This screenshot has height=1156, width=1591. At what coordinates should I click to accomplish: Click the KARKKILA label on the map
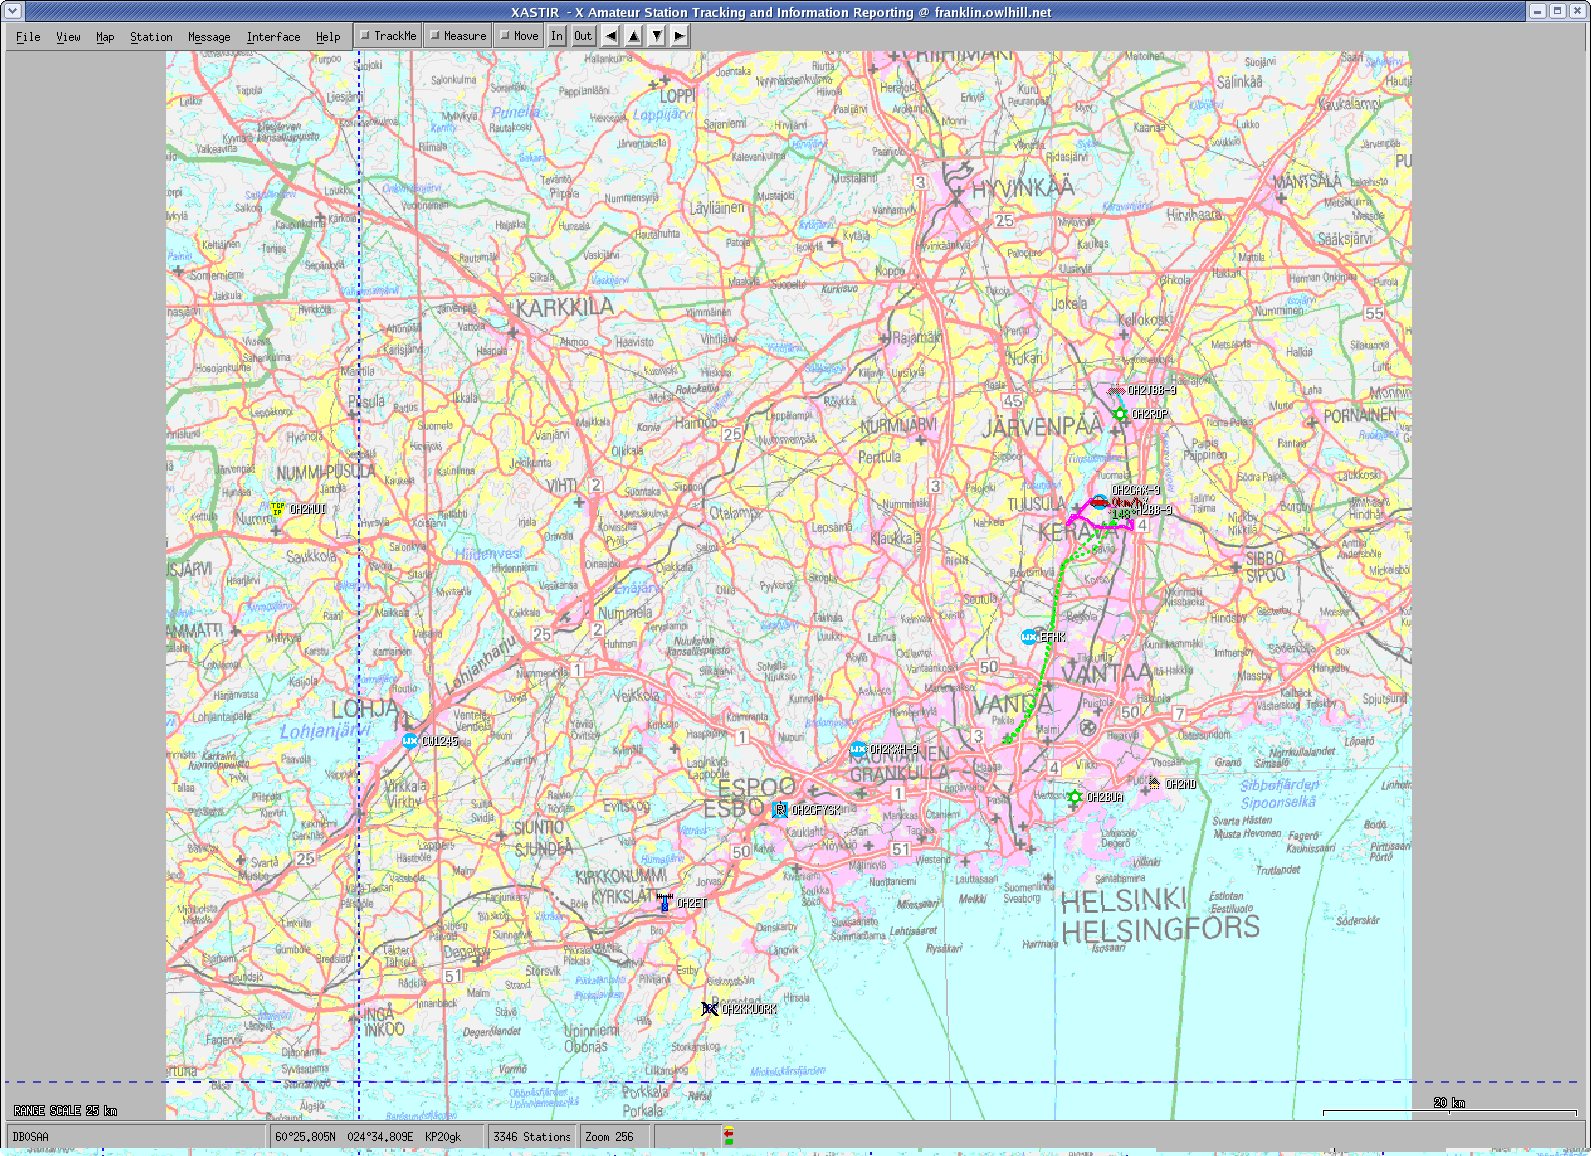[565, 308]
